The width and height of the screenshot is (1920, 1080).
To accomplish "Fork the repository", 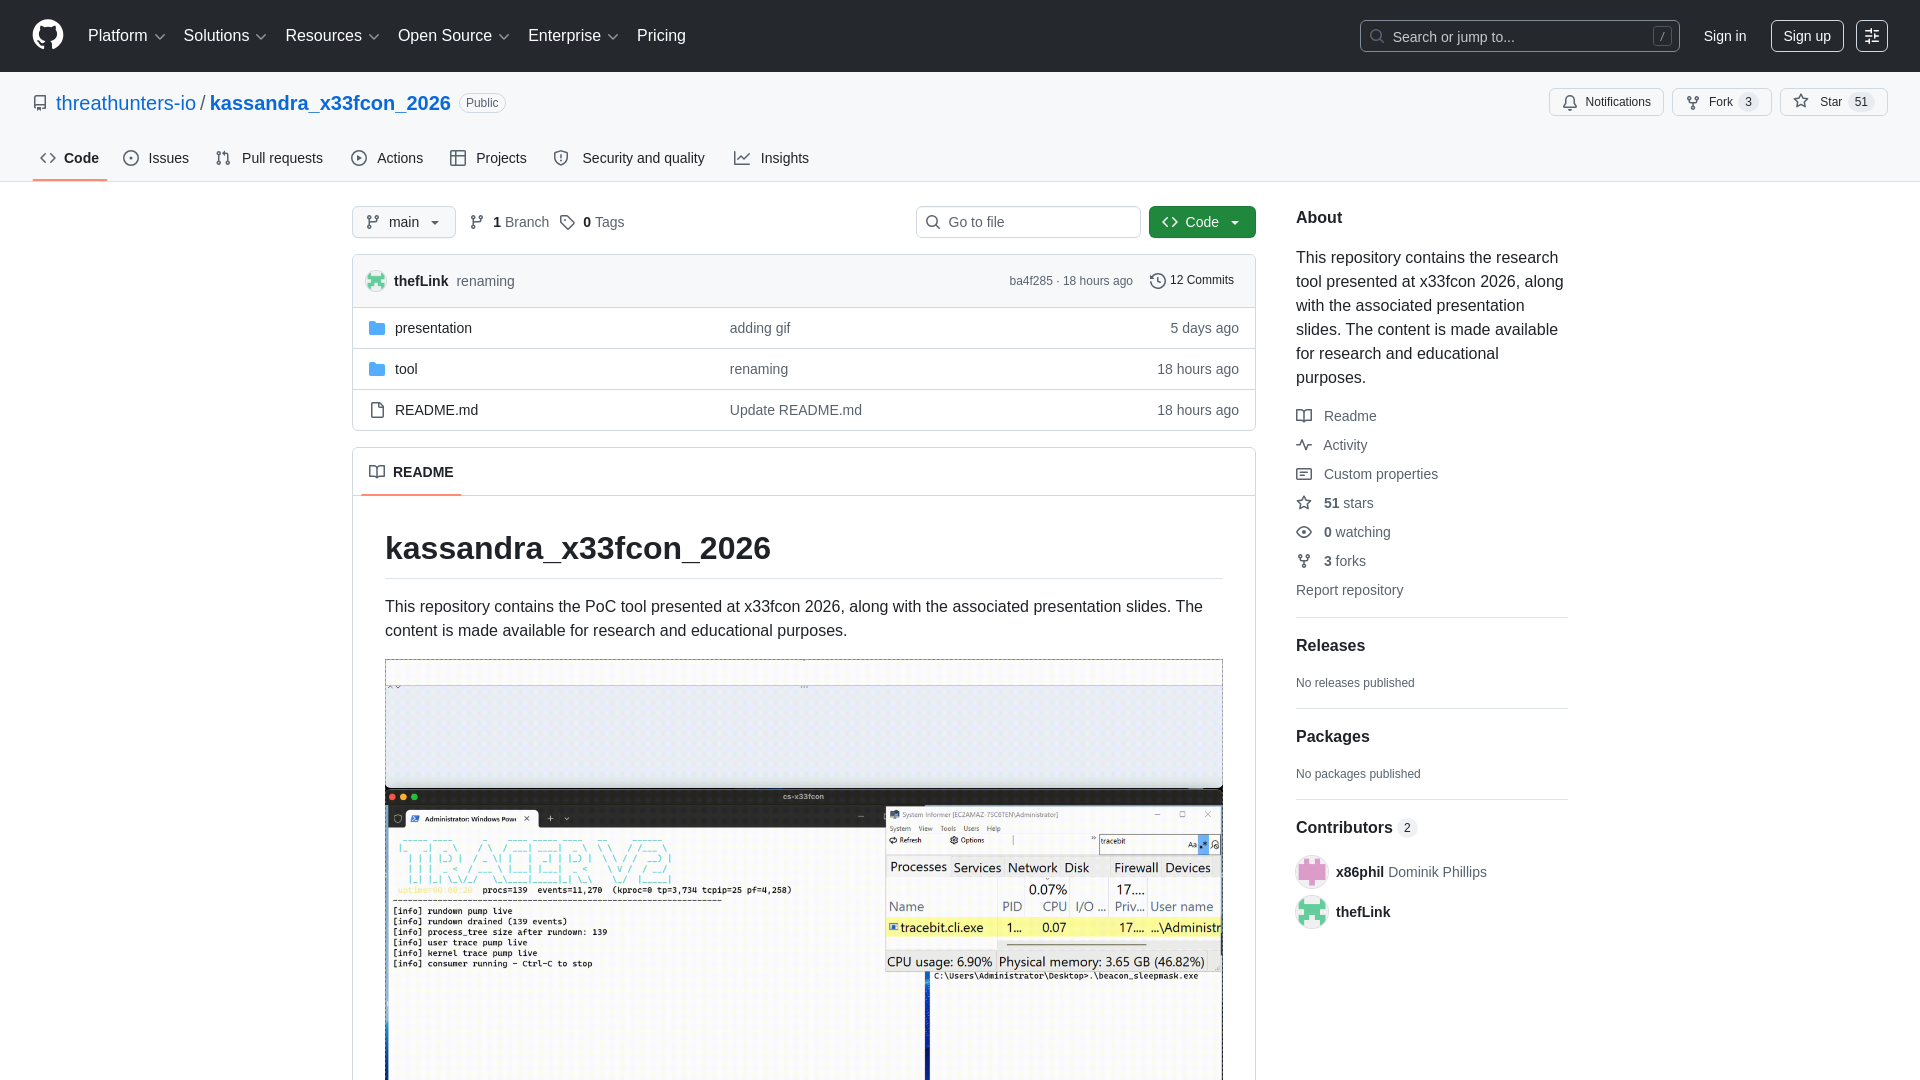I will point(1721,102).
